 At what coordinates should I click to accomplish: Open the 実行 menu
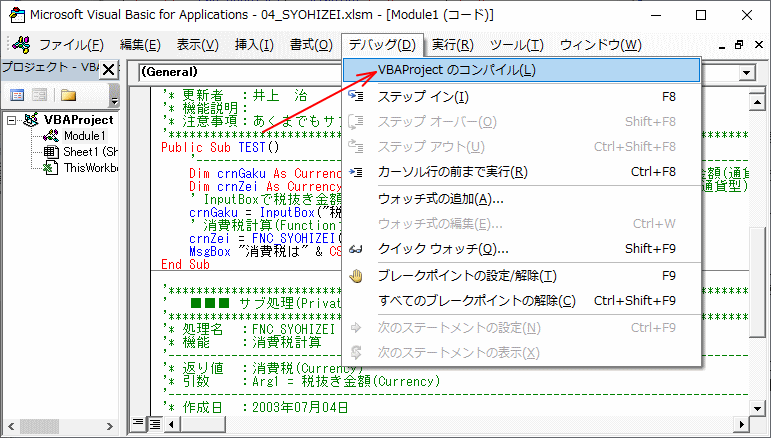tap(452, 45)
